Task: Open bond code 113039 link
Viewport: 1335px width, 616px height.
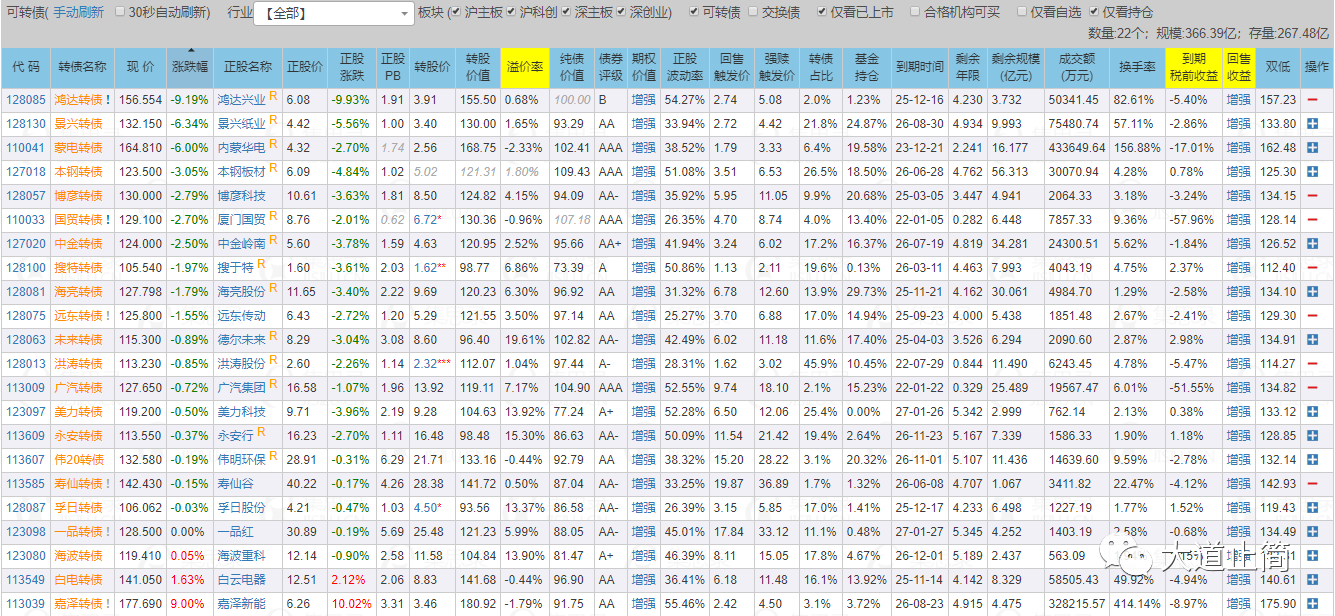Action: [x=26, y=604]
